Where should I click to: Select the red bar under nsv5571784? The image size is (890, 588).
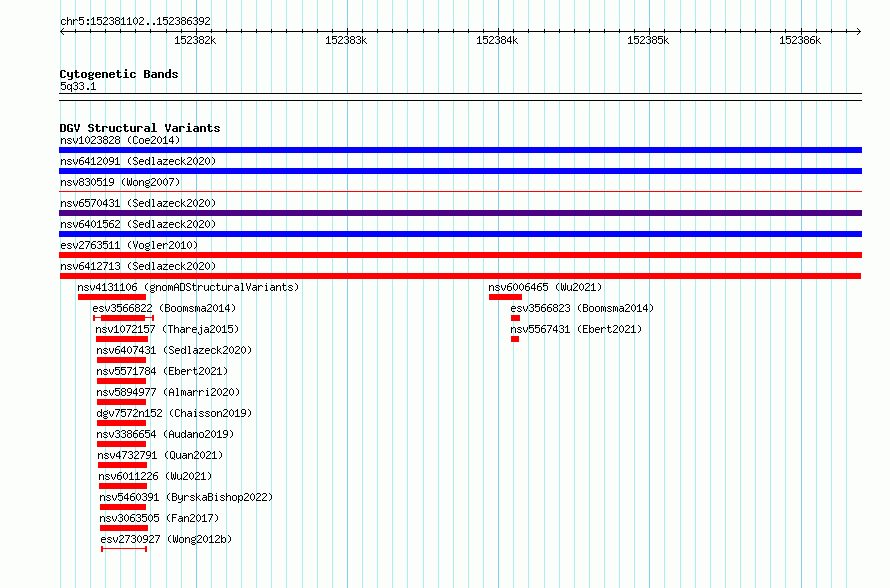click(121, 381)
